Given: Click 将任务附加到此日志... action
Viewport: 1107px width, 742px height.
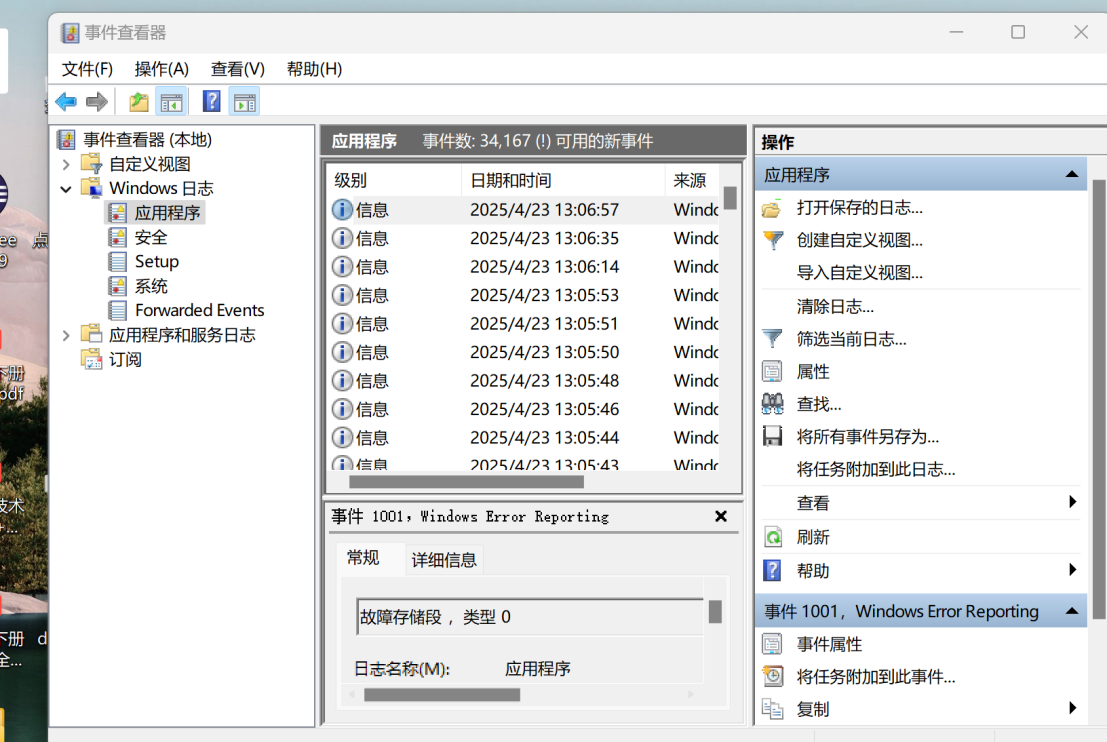Looking at the screenshot, I should 875,469.
